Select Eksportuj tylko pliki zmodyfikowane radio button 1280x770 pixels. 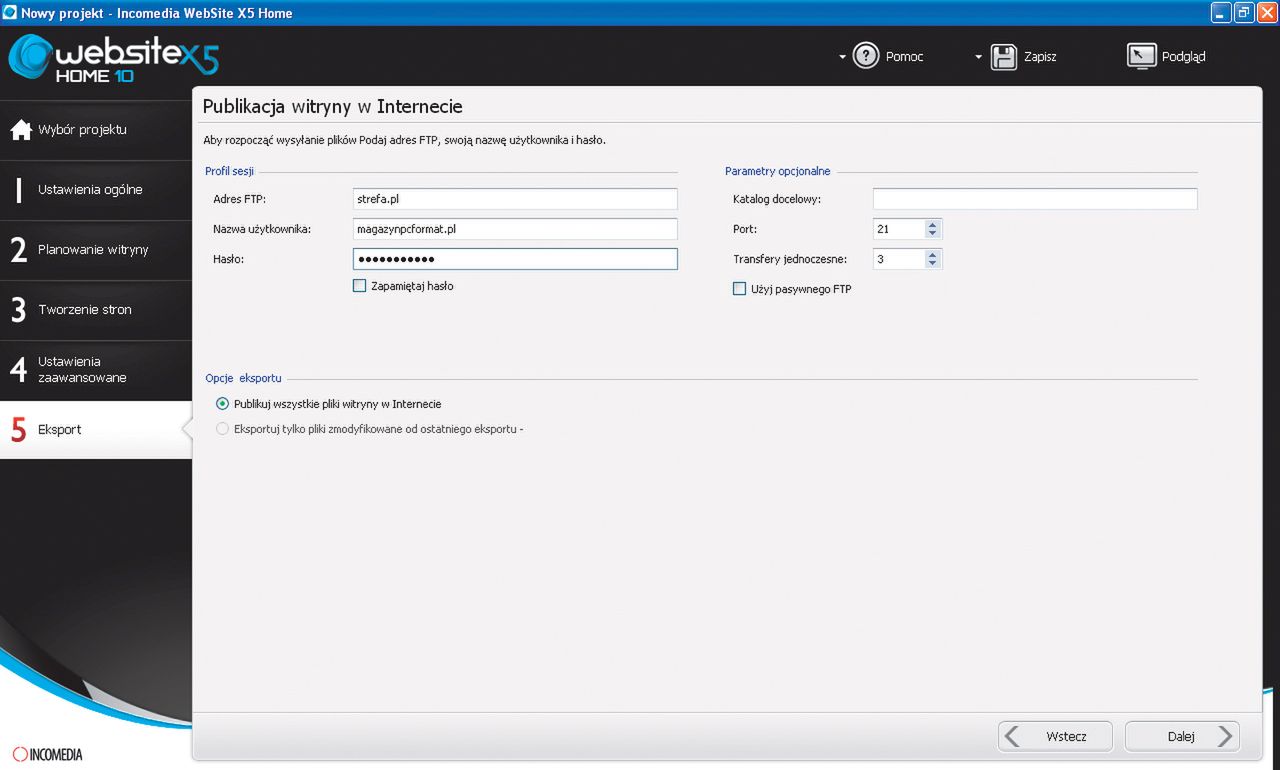(222, 429)
